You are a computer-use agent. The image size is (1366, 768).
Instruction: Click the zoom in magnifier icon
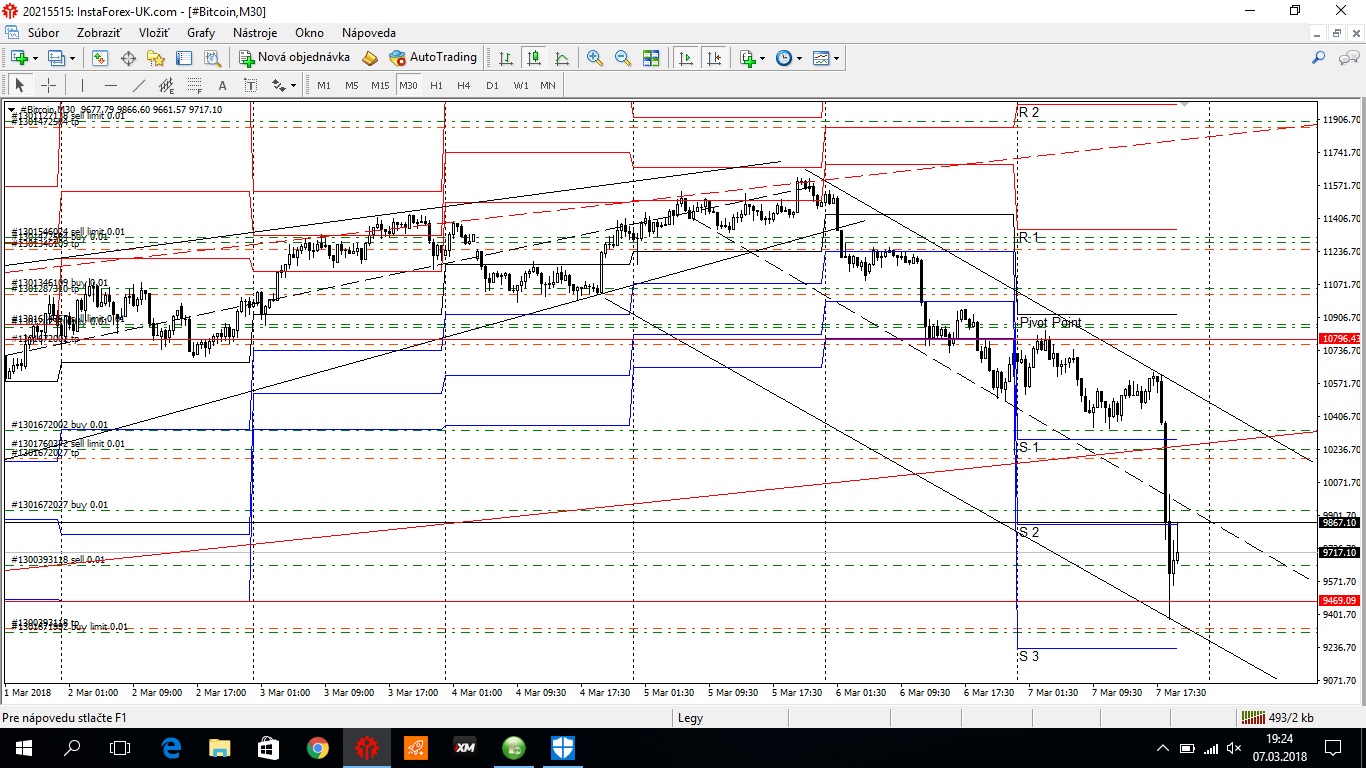pyautogui.click(x=595, y=58)
